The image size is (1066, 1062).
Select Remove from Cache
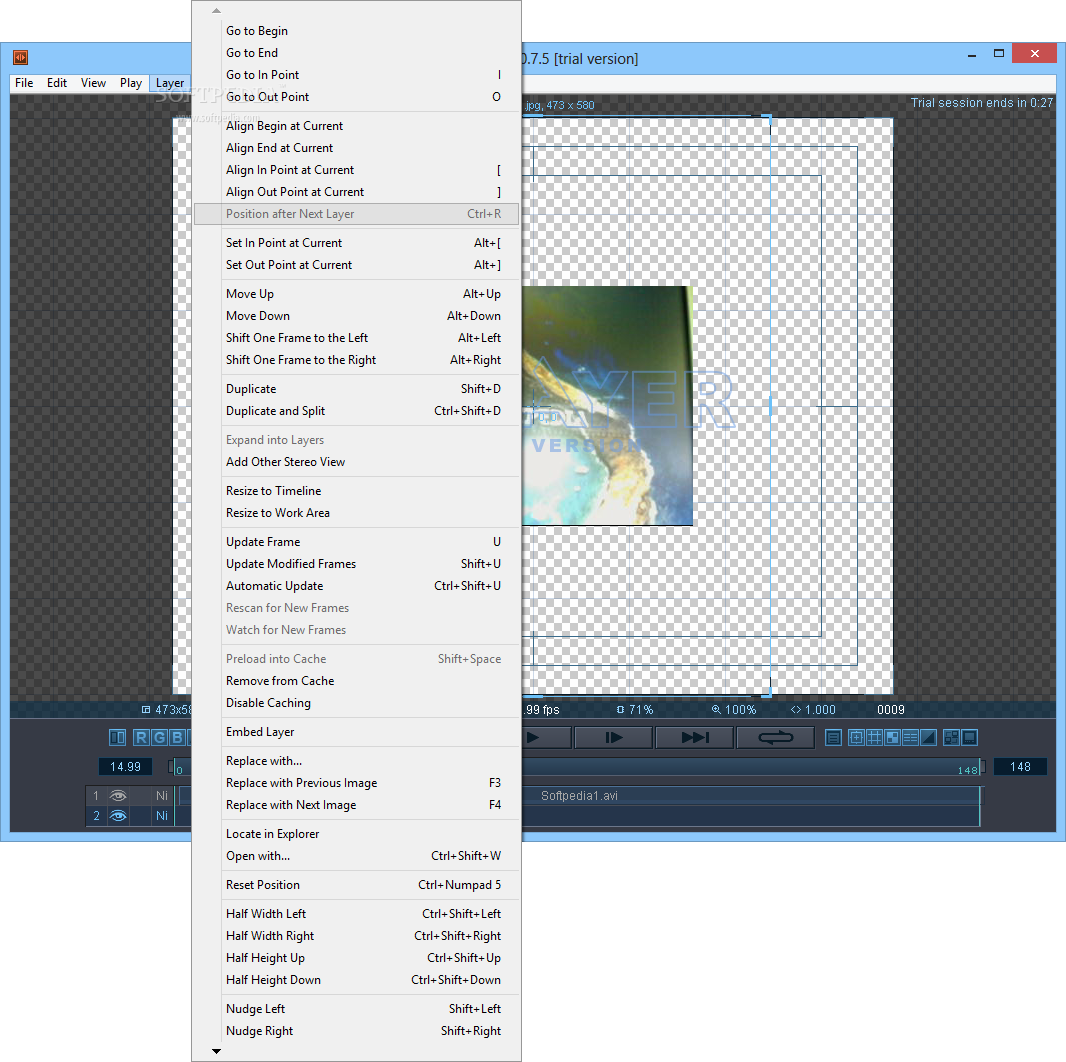[356, 681]
